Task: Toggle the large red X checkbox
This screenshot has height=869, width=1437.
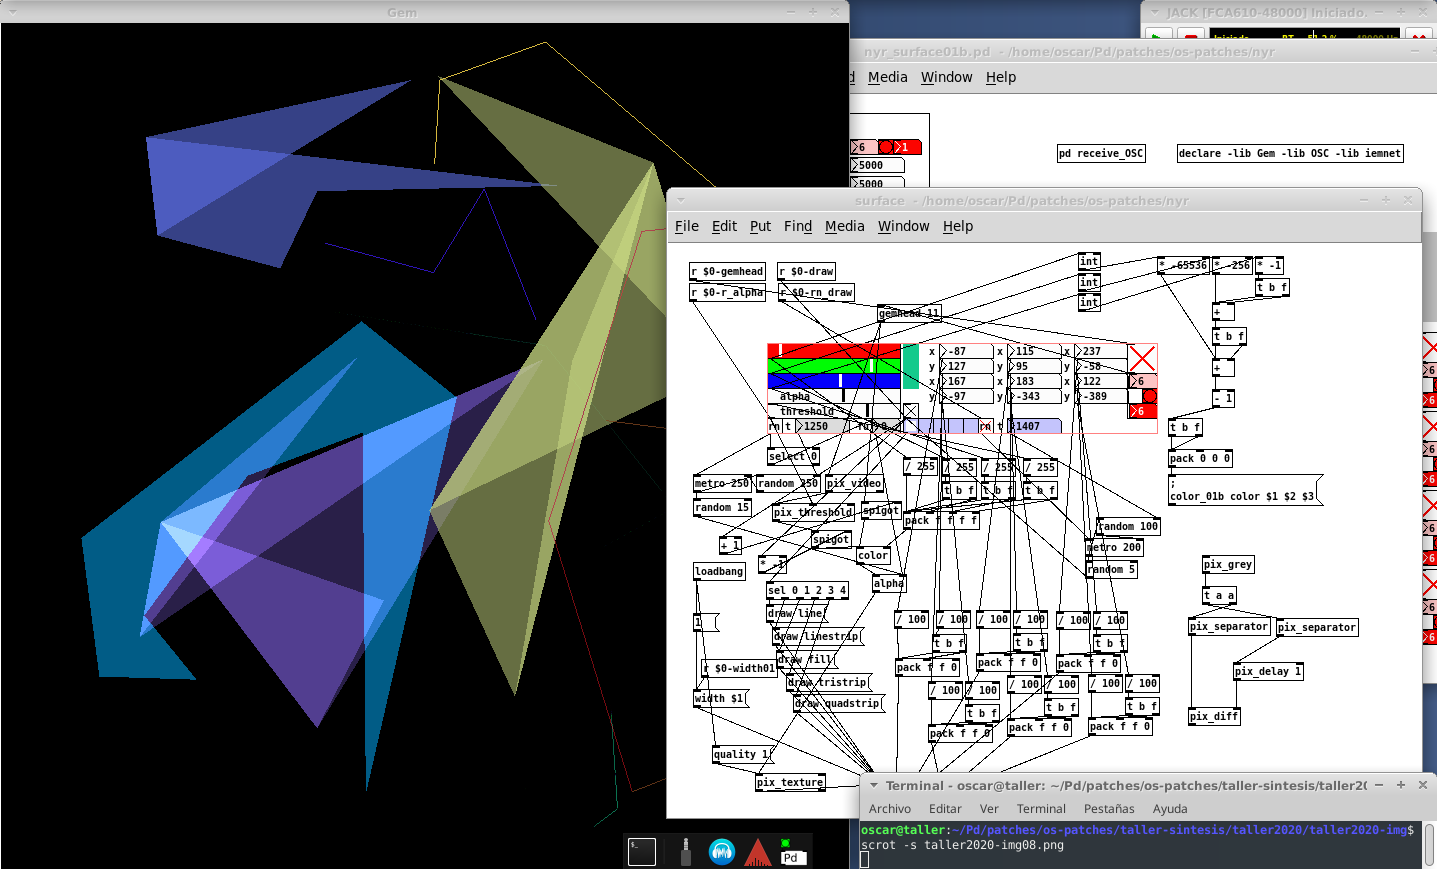Action: [x=1142, y=358]
